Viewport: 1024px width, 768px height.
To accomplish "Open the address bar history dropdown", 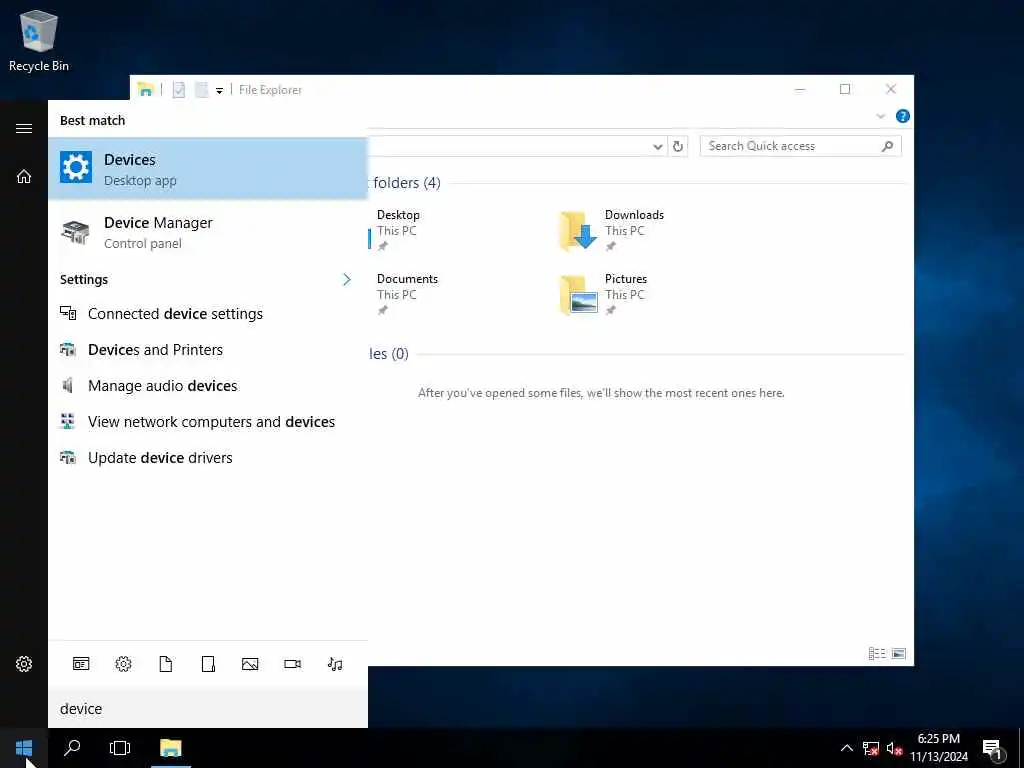I will pos(658,146).
